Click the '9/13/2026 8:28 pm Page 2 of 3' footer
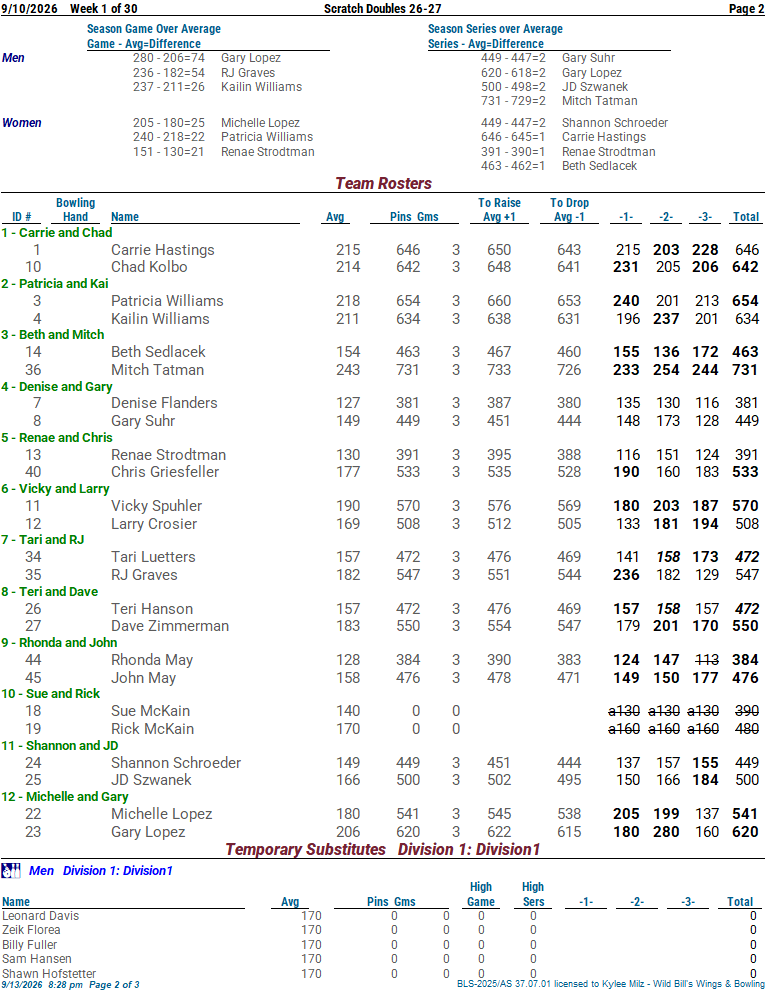Screen dimensions: 768x991 point(70,985)
